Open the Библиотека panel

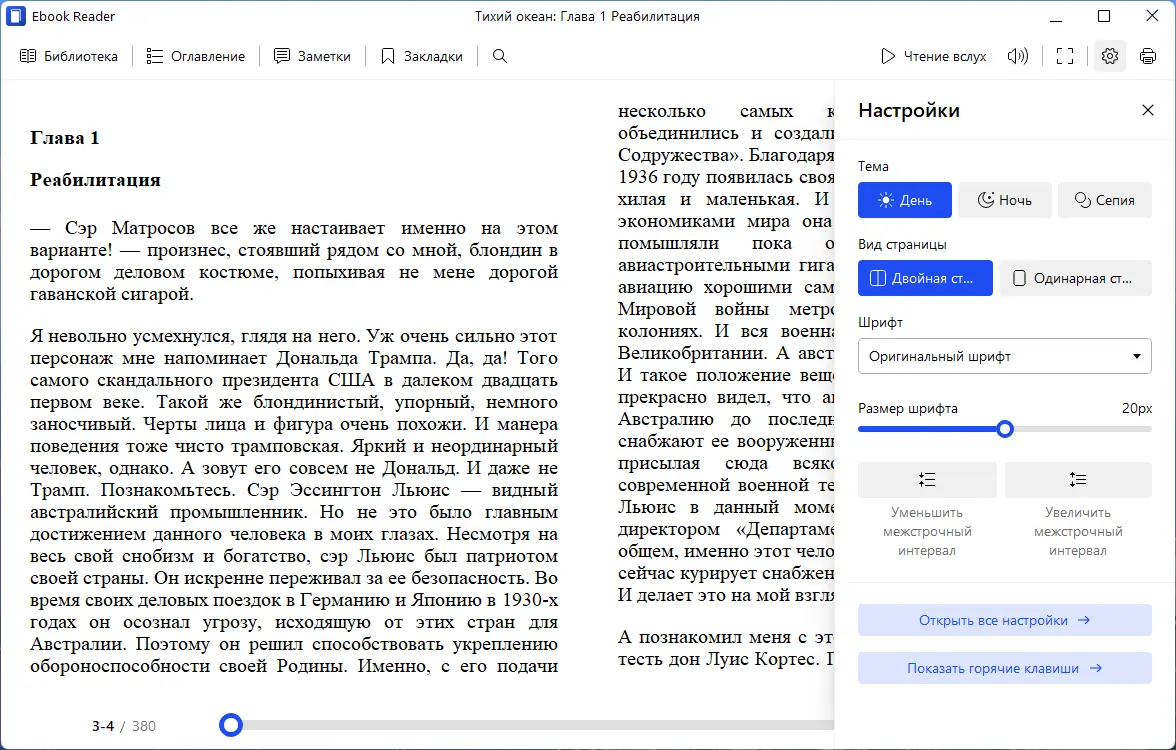click(69, 56)
